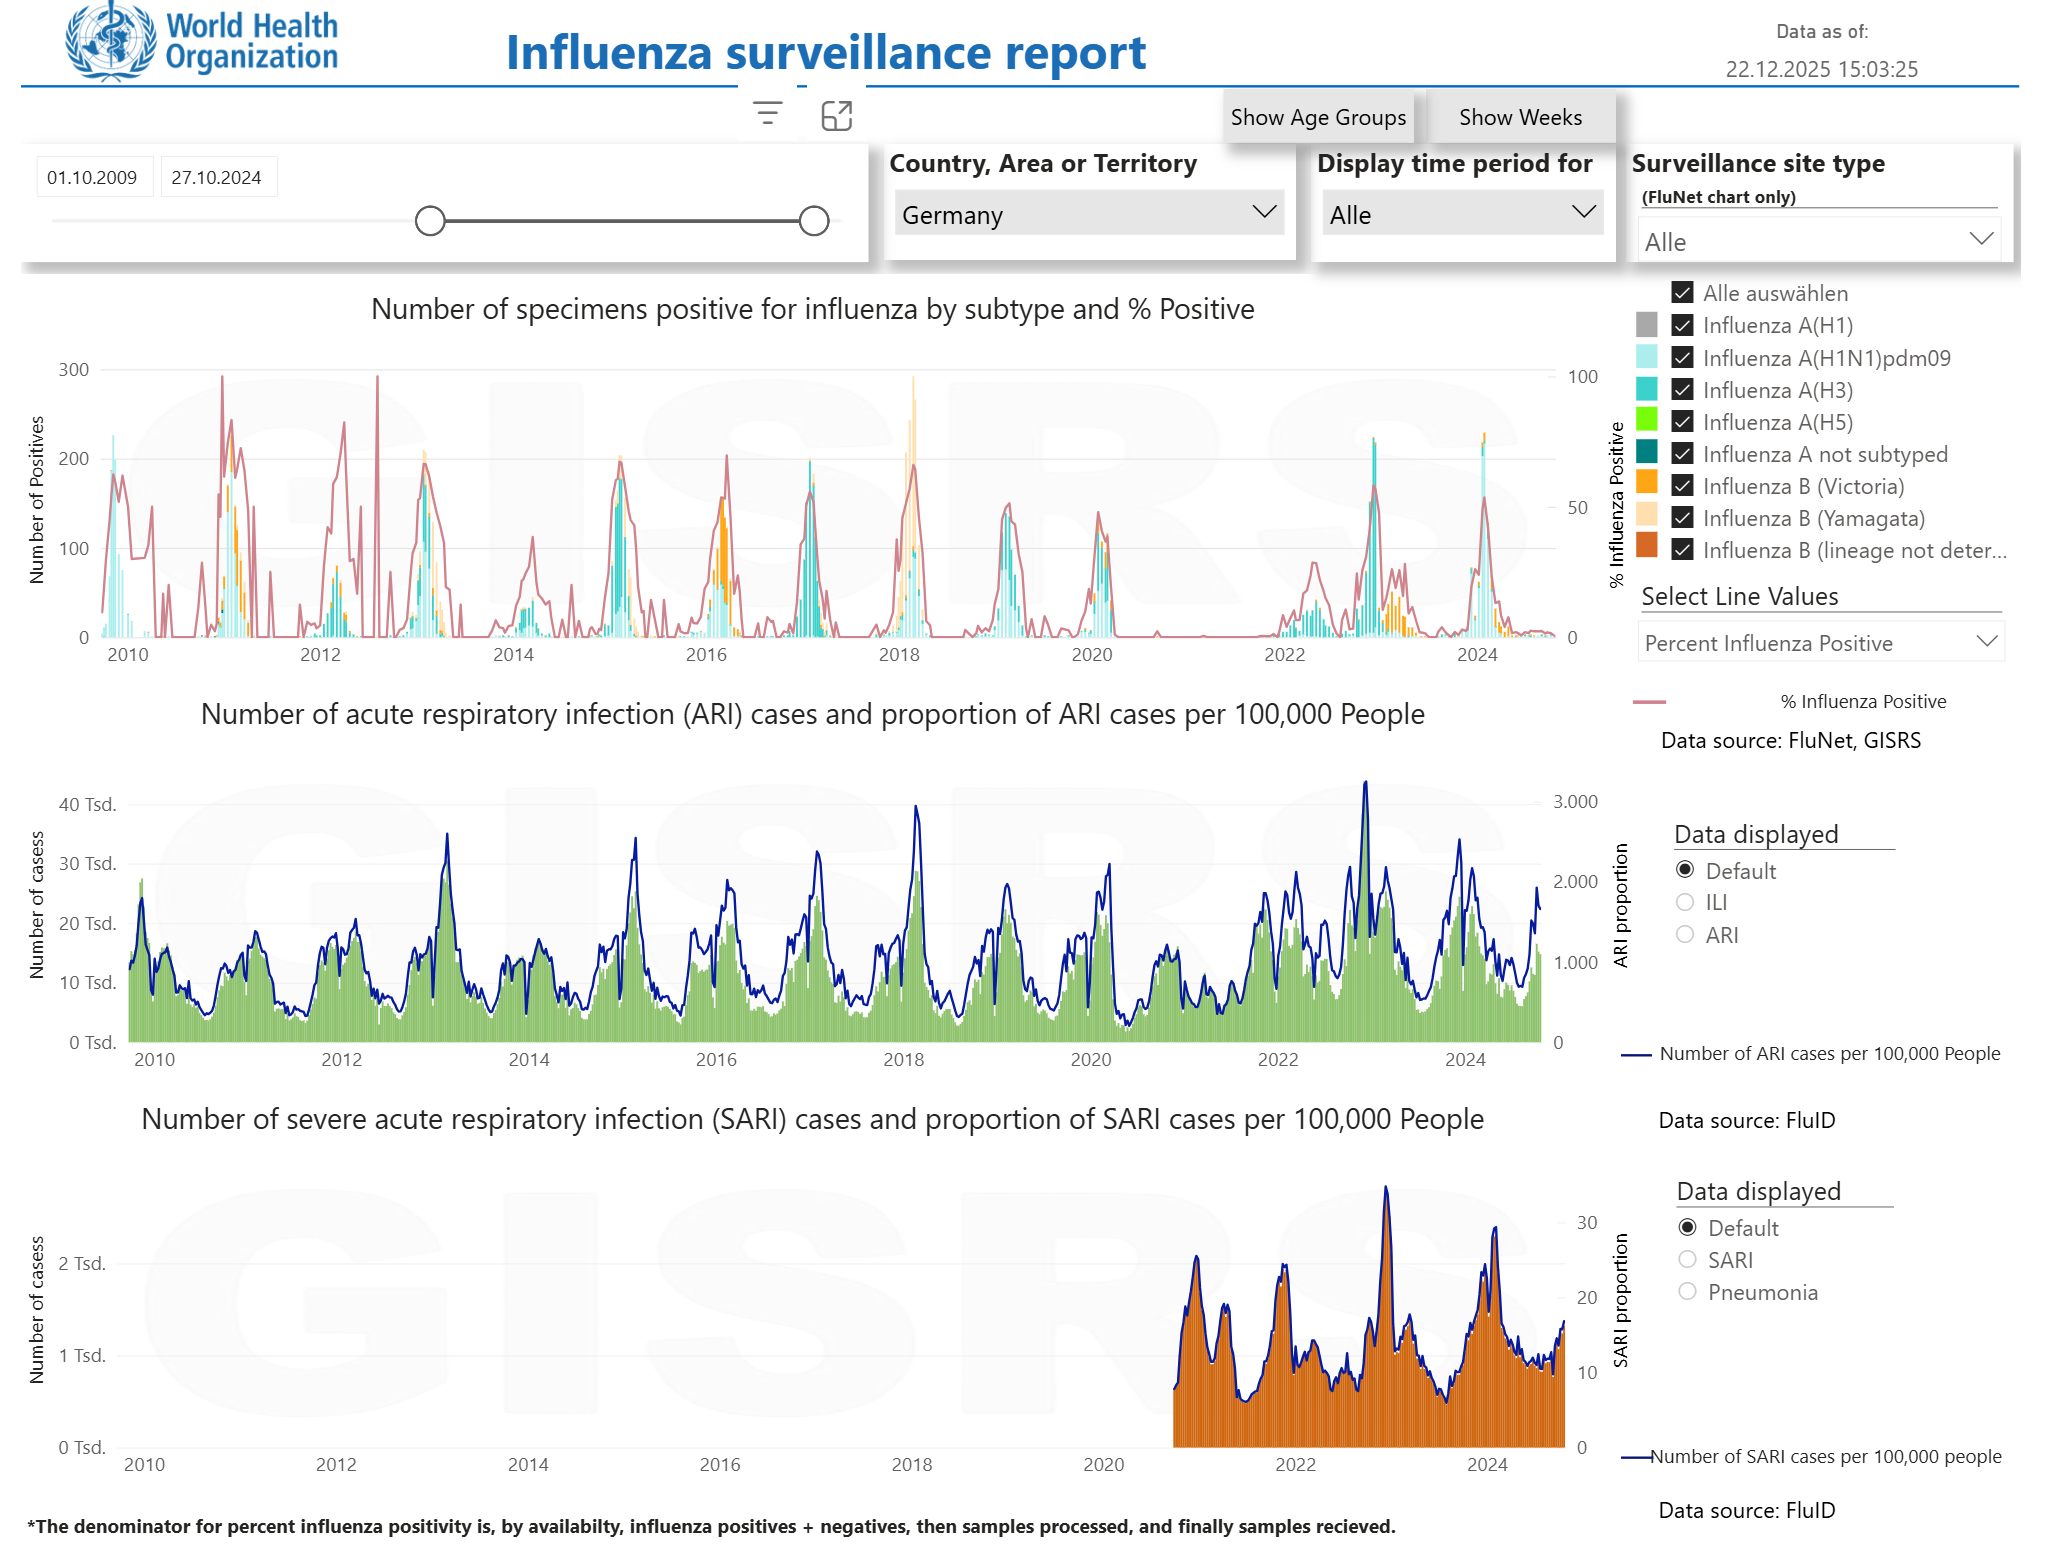Expand the Display time period dropdown
Screen dimensions: 2060x1556
(1461, 214)
